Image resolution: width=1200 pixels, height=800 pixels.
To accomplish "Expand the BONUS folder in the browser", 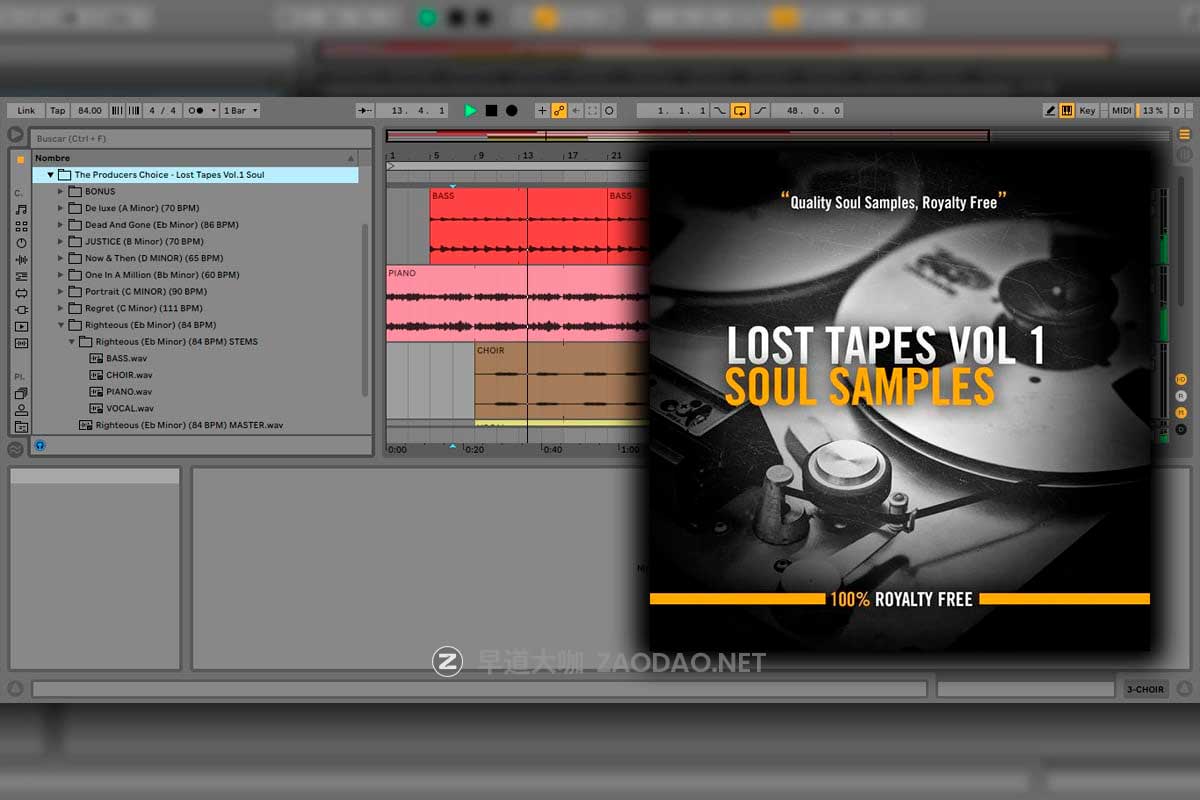I will pos(60,191).
